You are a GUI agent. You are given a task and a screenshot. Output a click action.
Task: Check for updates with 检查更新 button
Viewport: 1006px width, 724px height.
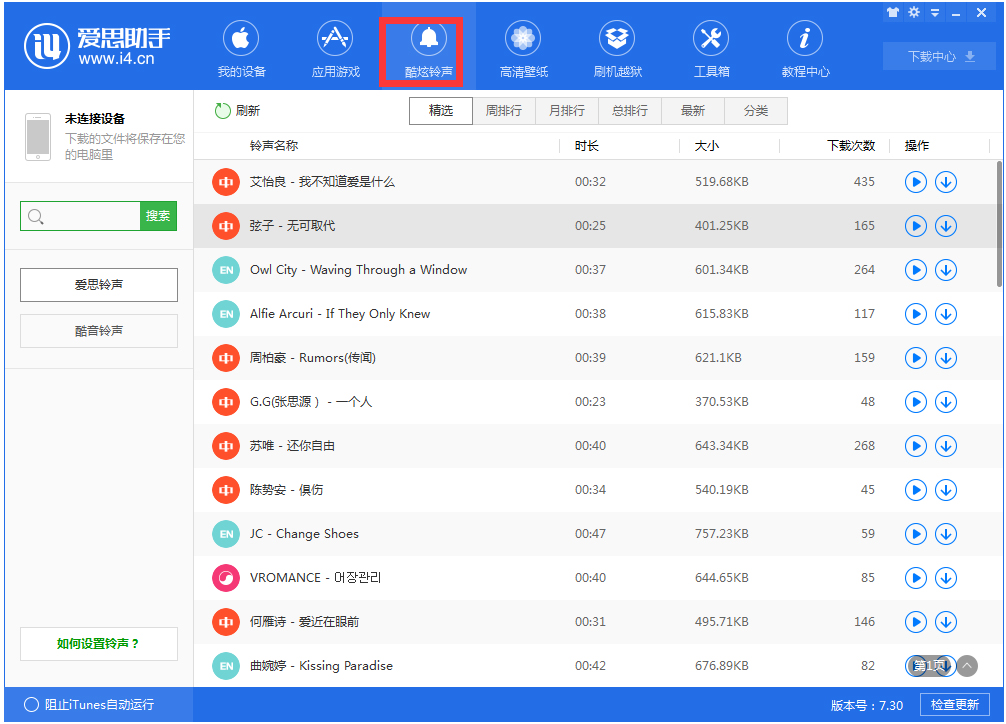[957, 704]
